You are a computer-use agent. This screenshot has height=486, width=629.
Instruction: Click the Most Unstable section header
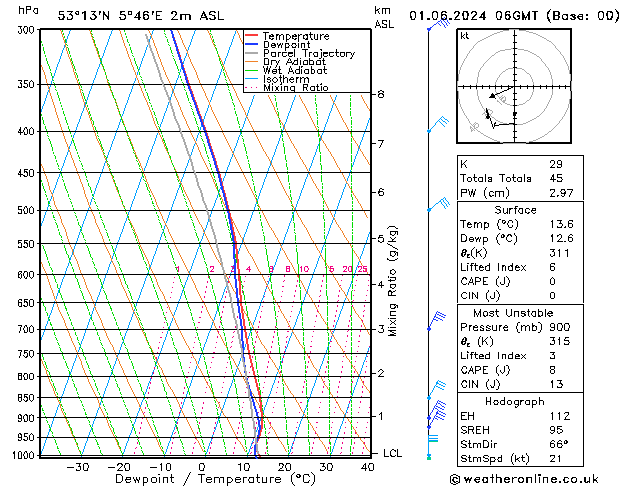coord(513,313)
